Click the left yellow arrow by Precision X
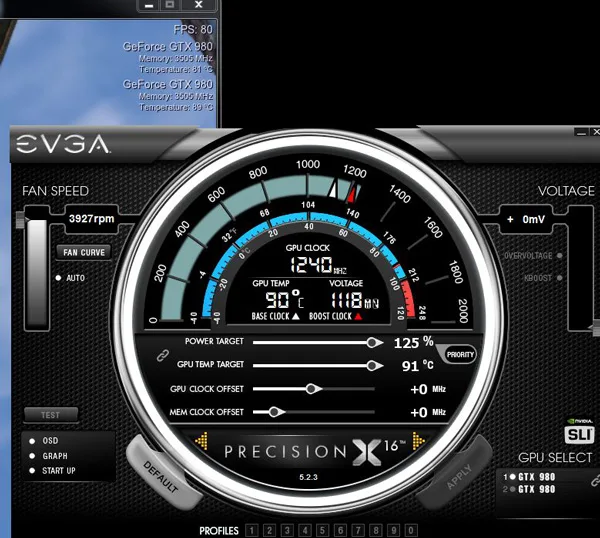 (x=202, y=441)
